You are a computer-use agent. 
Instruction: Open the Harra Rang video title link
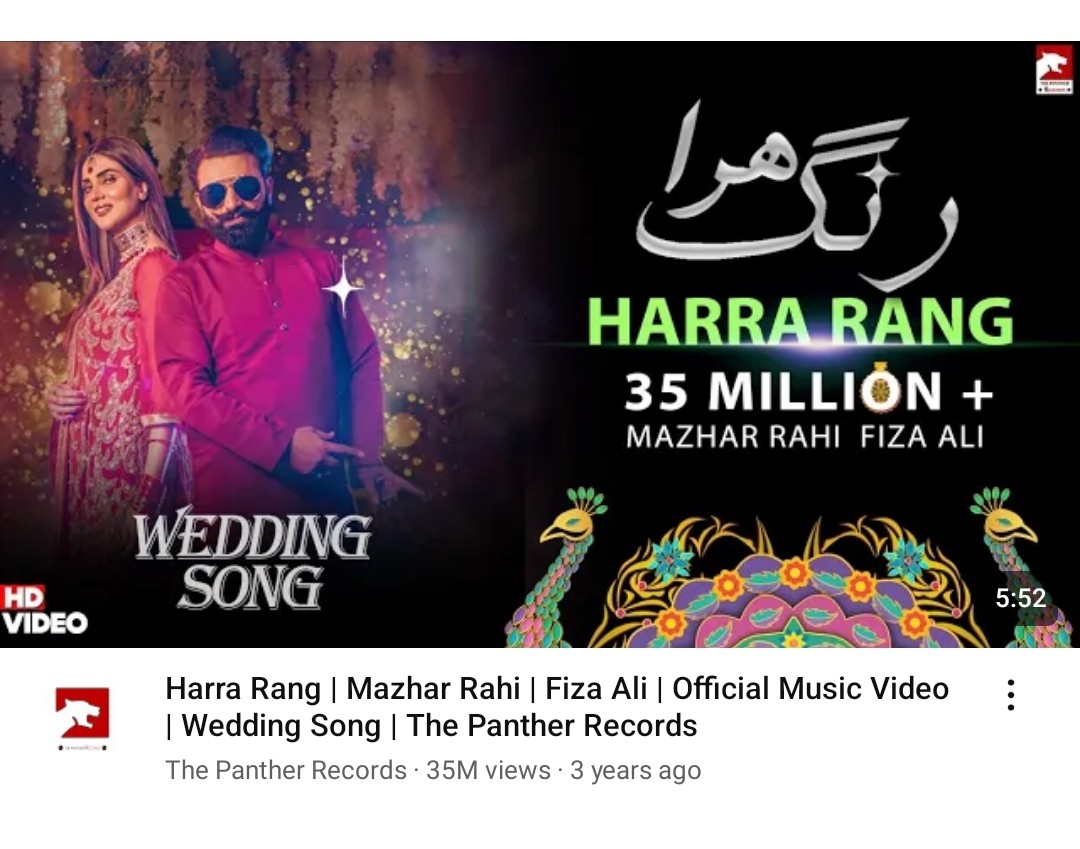(x=557, y=707)
